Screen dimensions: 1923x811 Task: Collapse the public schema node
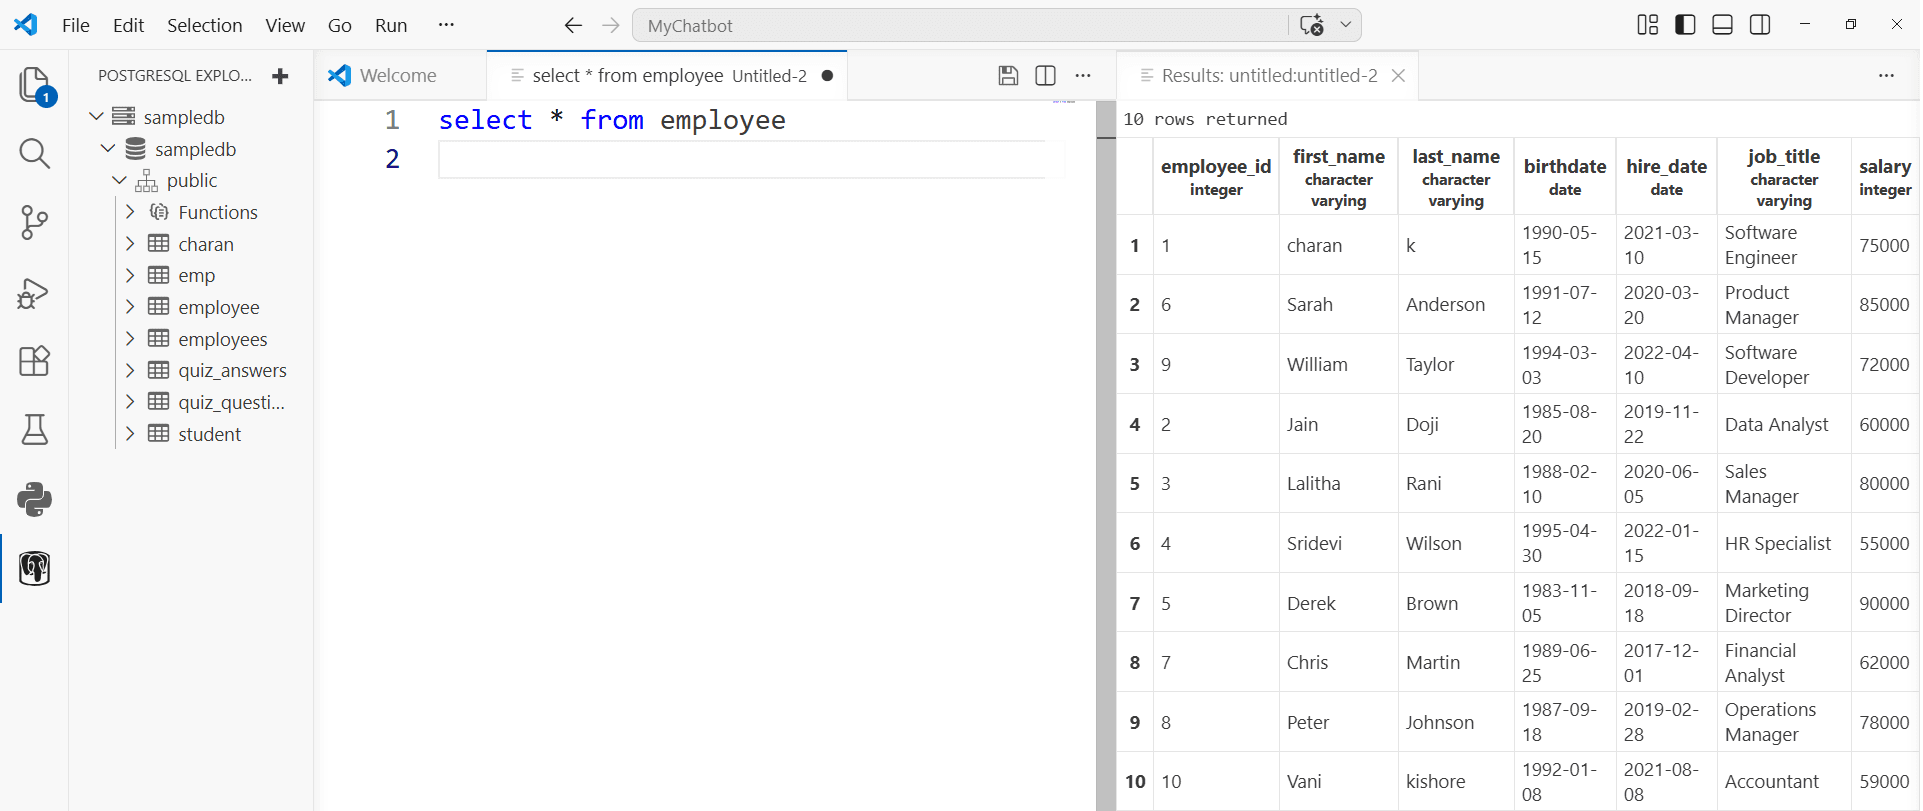[119, 180]
